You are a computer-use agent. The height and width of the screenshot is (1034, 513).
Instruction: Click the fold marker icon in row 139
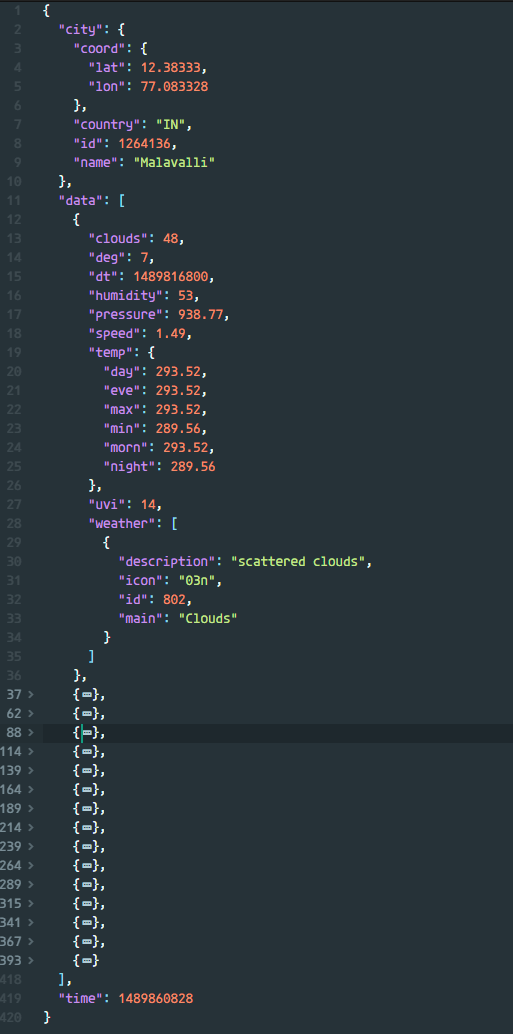(x=87, y=771)
